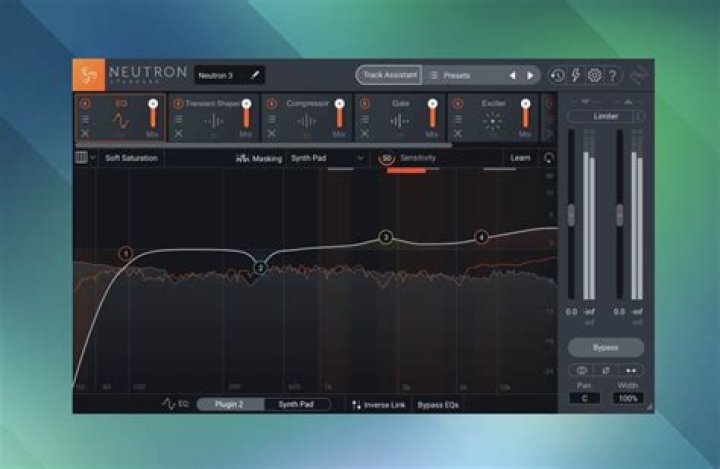The width and height of the screenshot is (720, 469).
Task: Adjust the output gain fader
Action: point(619,215)
